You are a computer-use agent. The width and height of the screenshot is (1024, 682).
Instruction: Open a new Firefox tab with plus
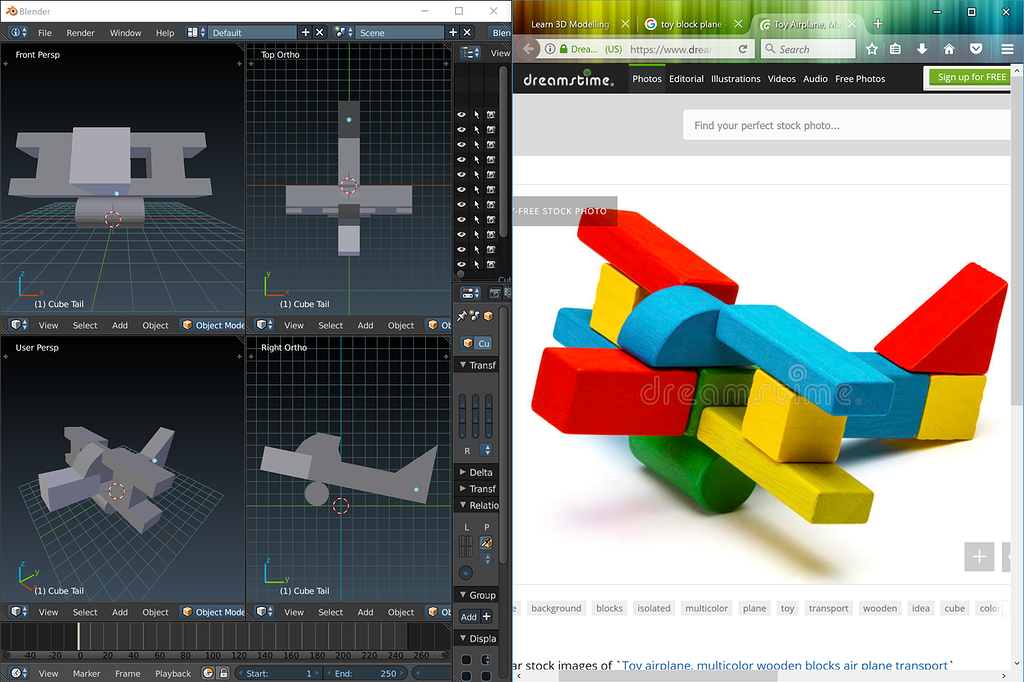coord(878,24)
